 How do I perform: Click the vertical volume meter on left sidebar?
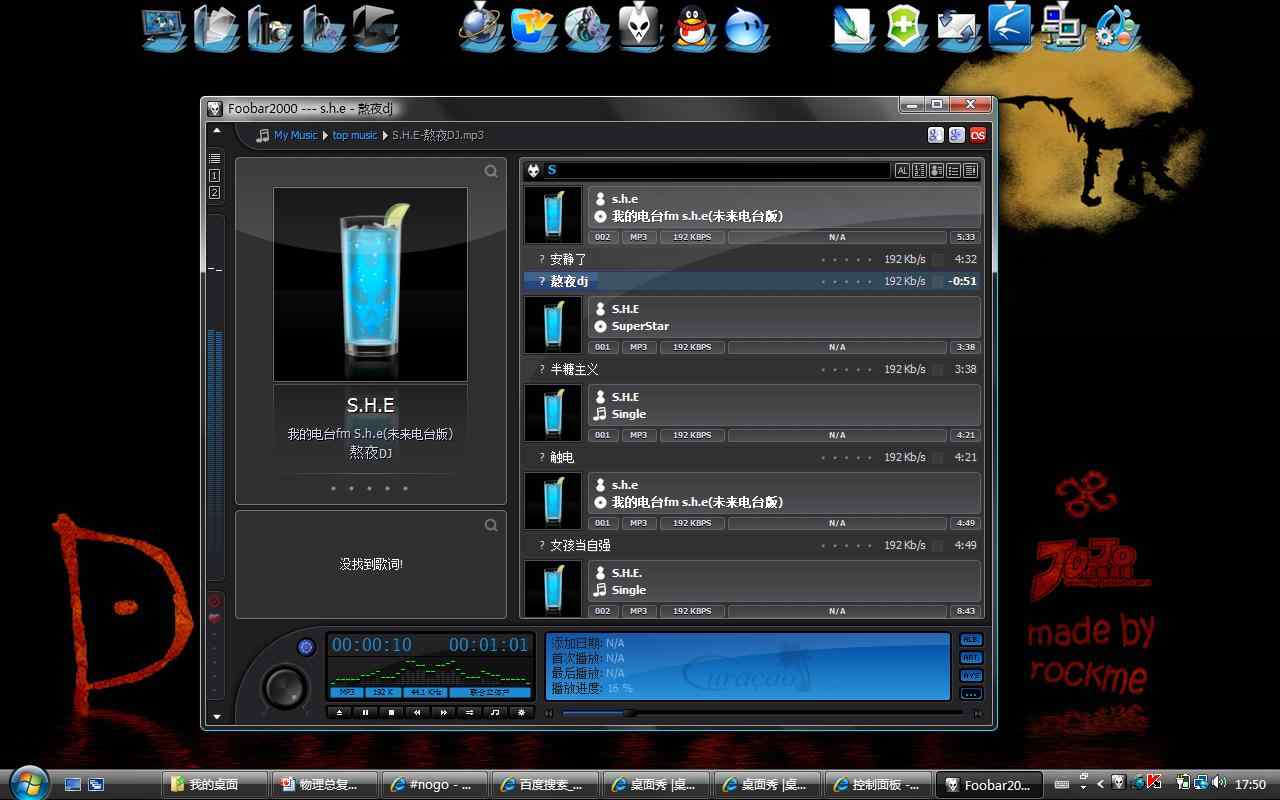coord(215,395)
